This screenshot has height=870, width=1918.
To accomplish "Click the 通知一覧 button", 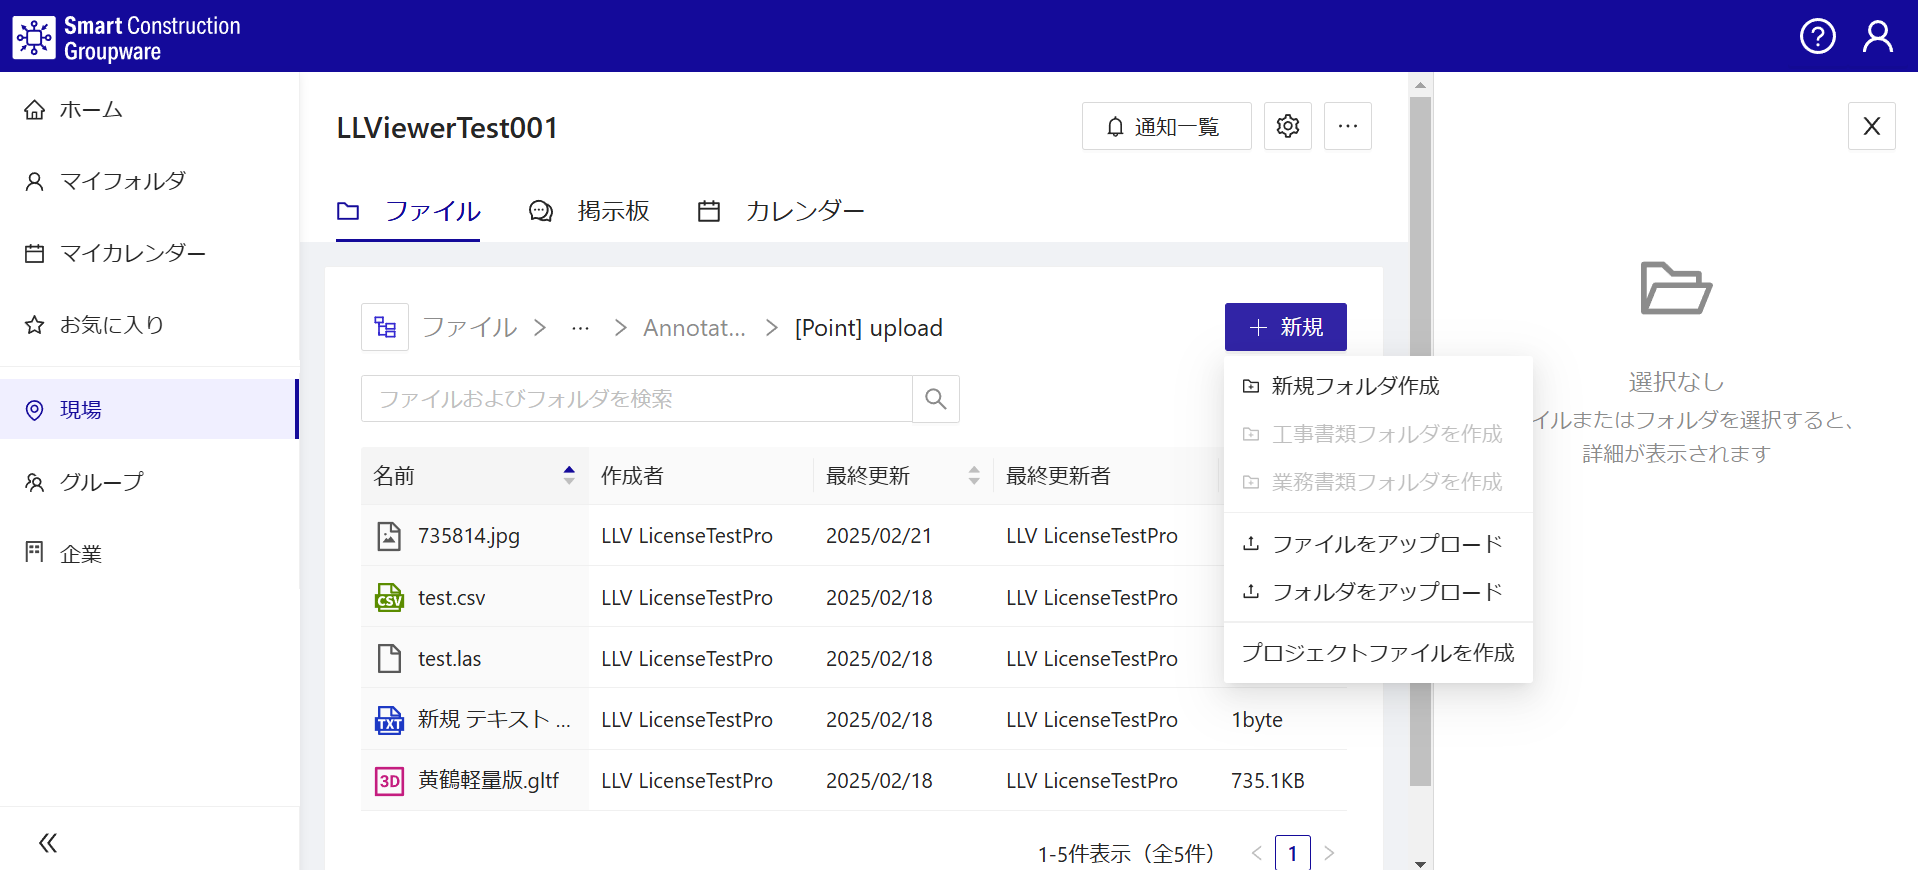I will 1166,126.
